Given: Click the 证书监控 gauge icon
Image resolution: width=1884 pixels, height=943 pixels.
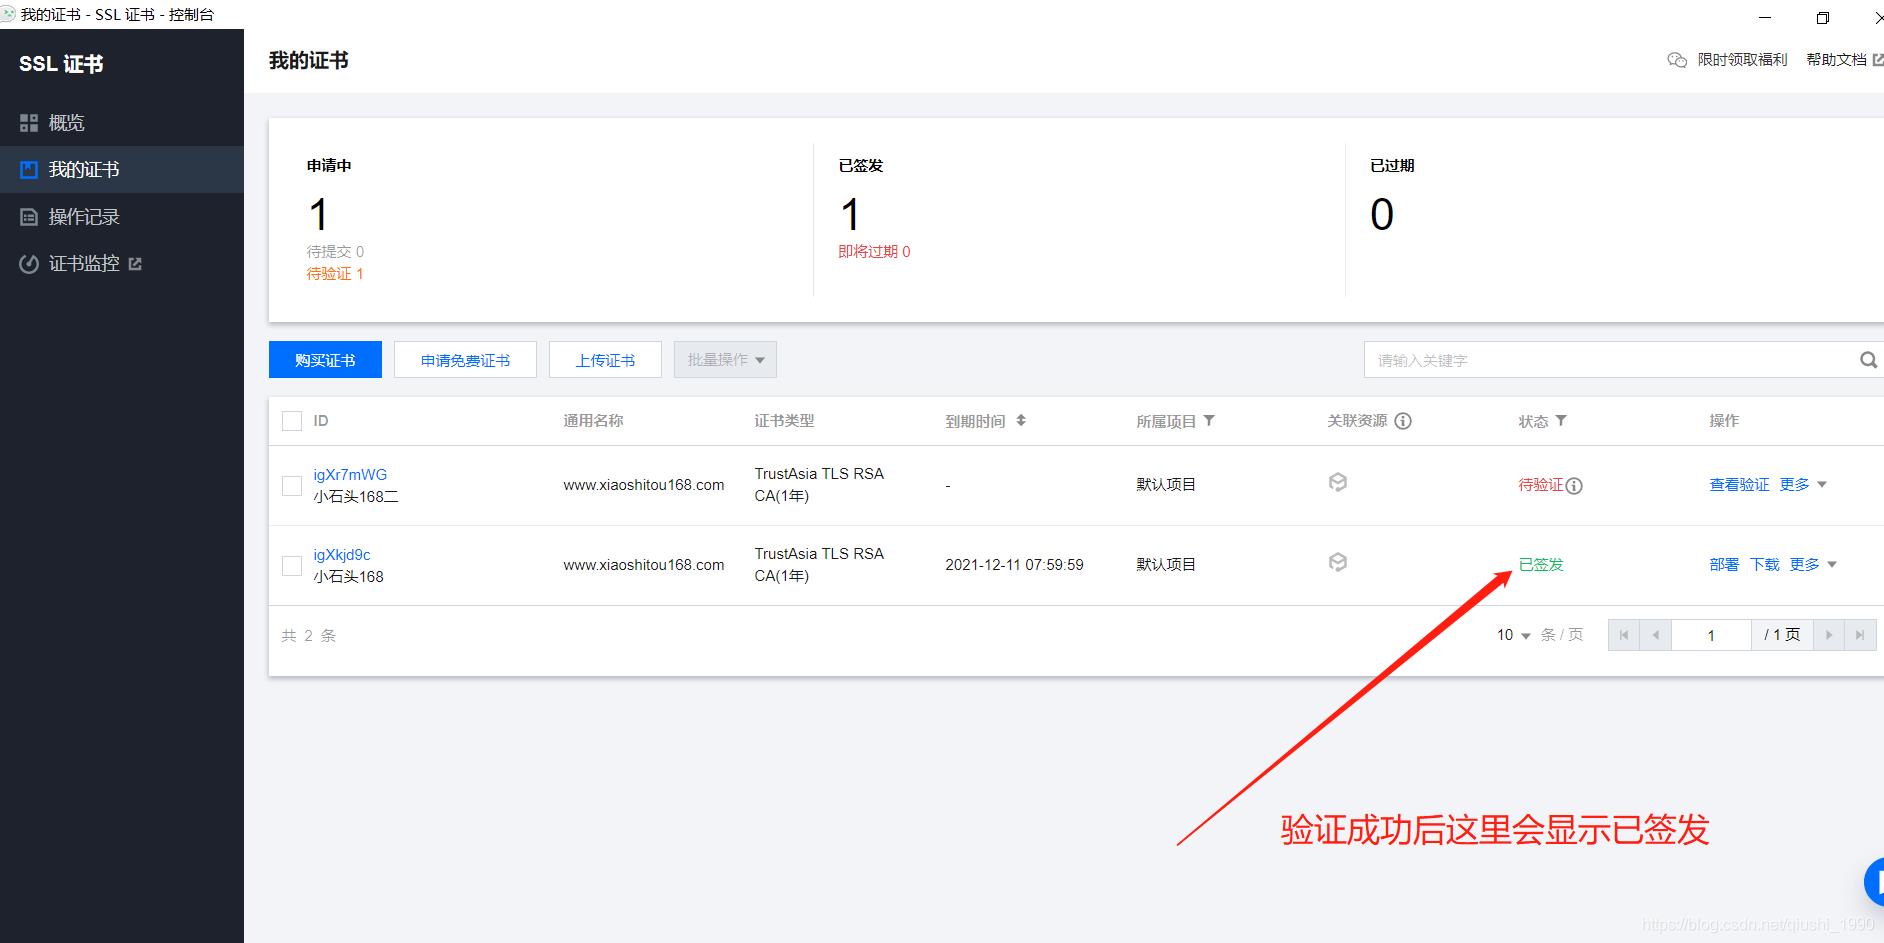Looking at the screenshot, I should 29,264.
